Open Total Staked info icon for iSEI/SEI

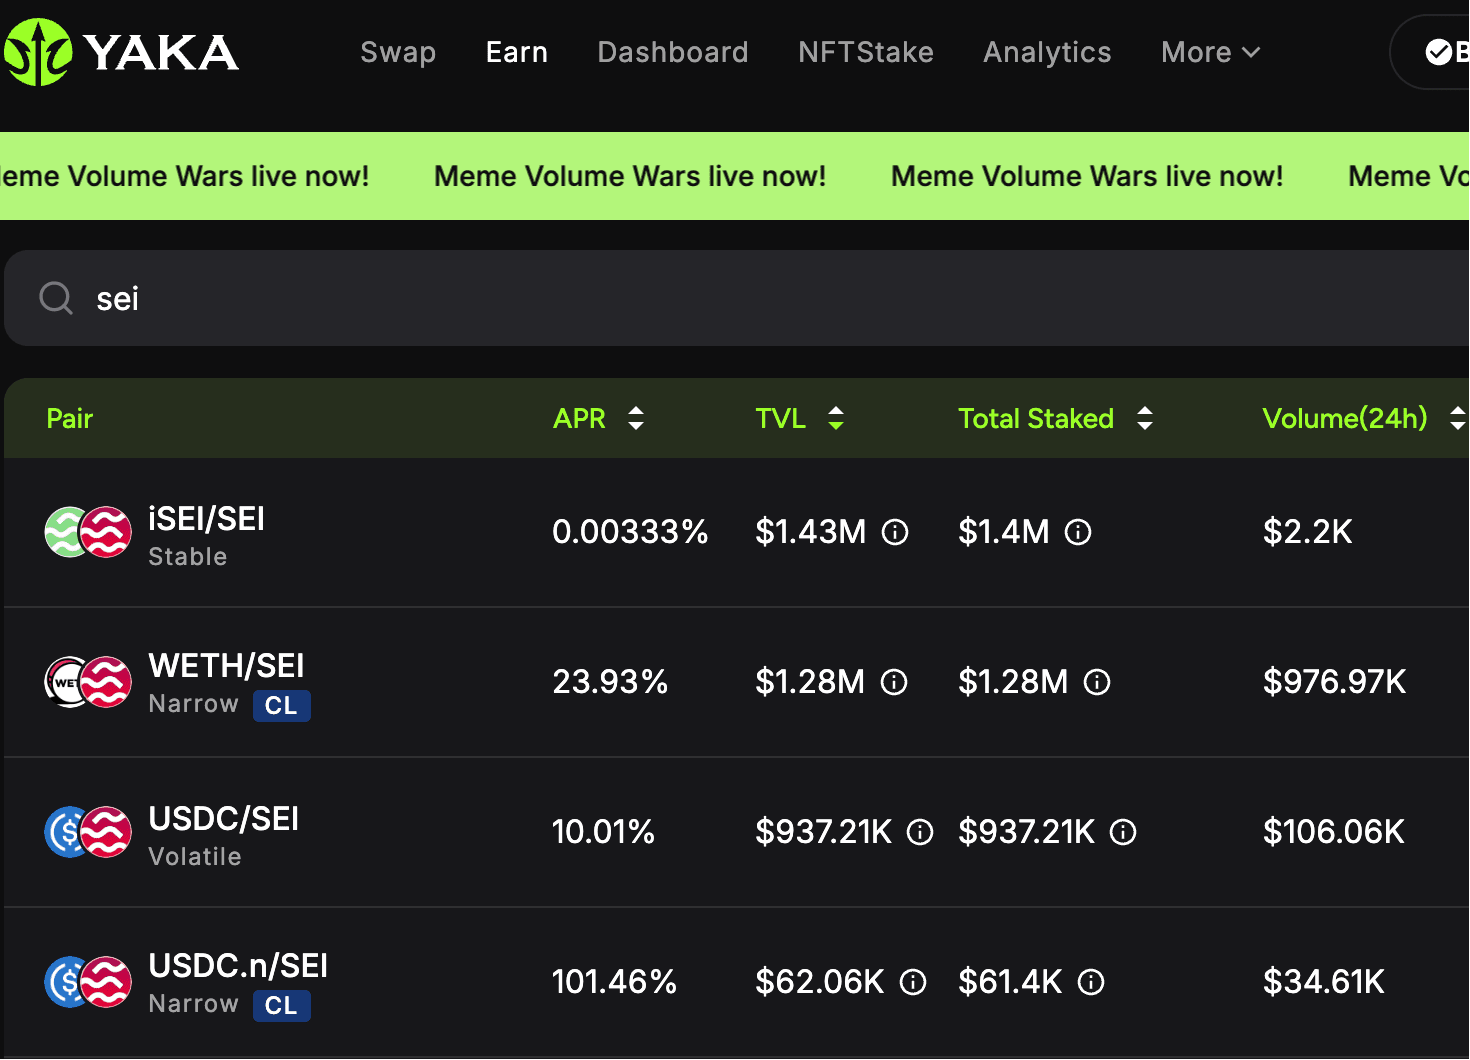(1078, 532)
